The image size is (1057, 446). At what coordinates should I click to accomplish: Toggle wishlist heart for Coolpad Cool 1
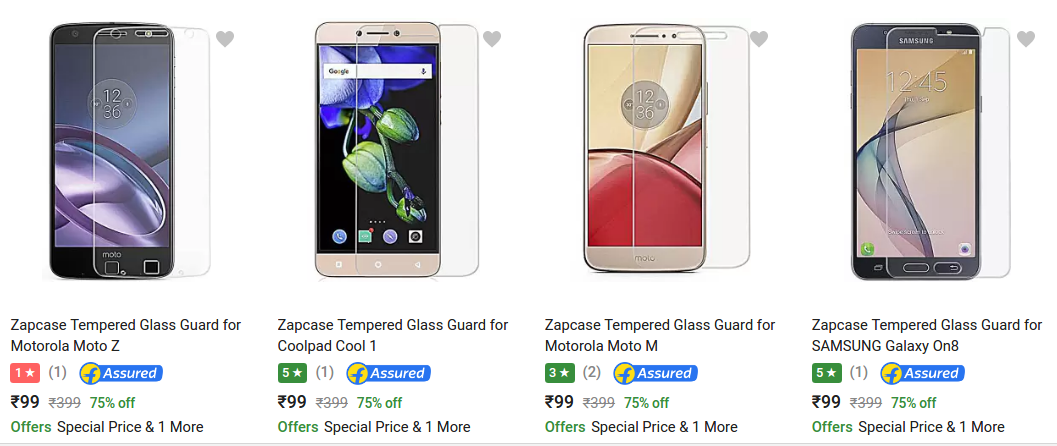[x=492, y=39]
